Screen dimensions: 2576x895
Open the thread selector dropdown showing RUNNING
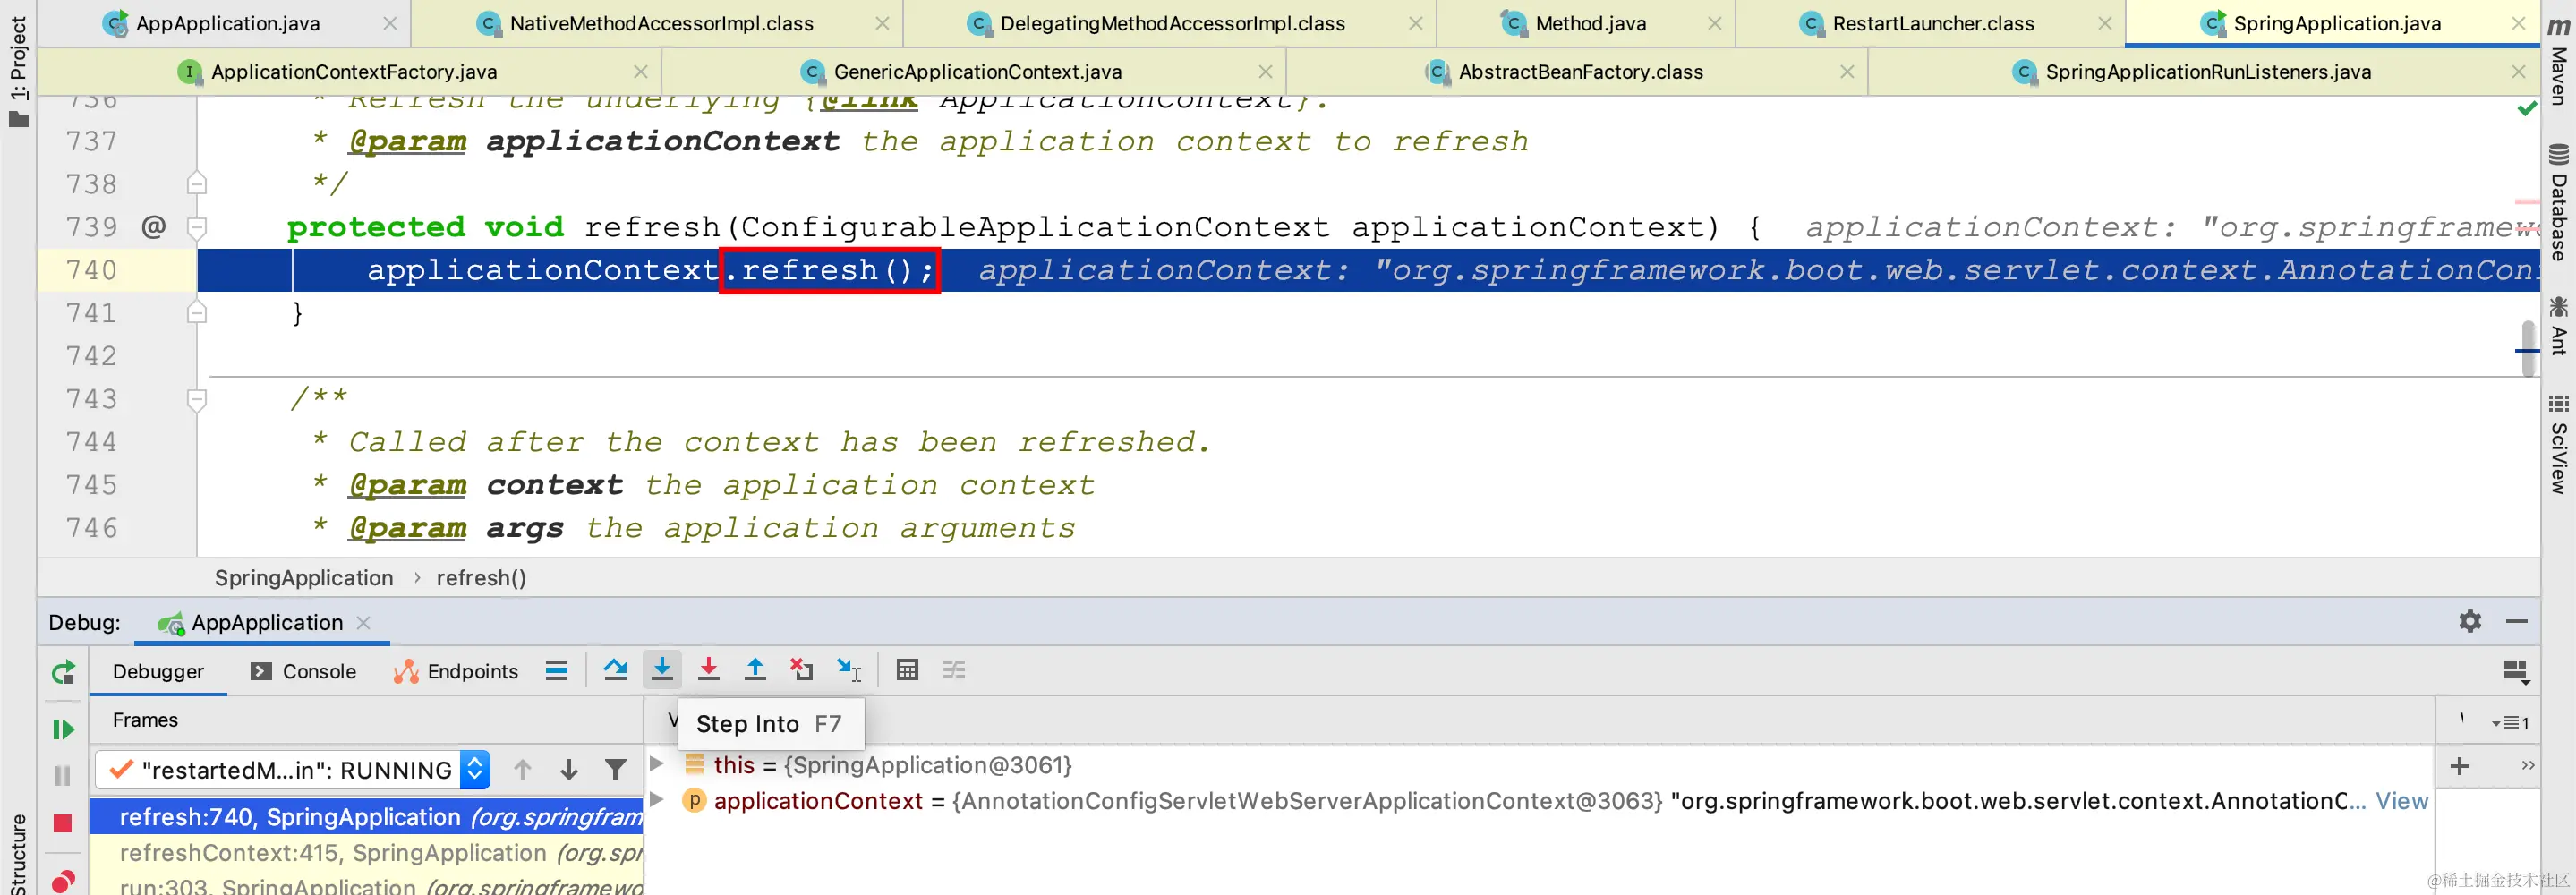click(293, 769)
